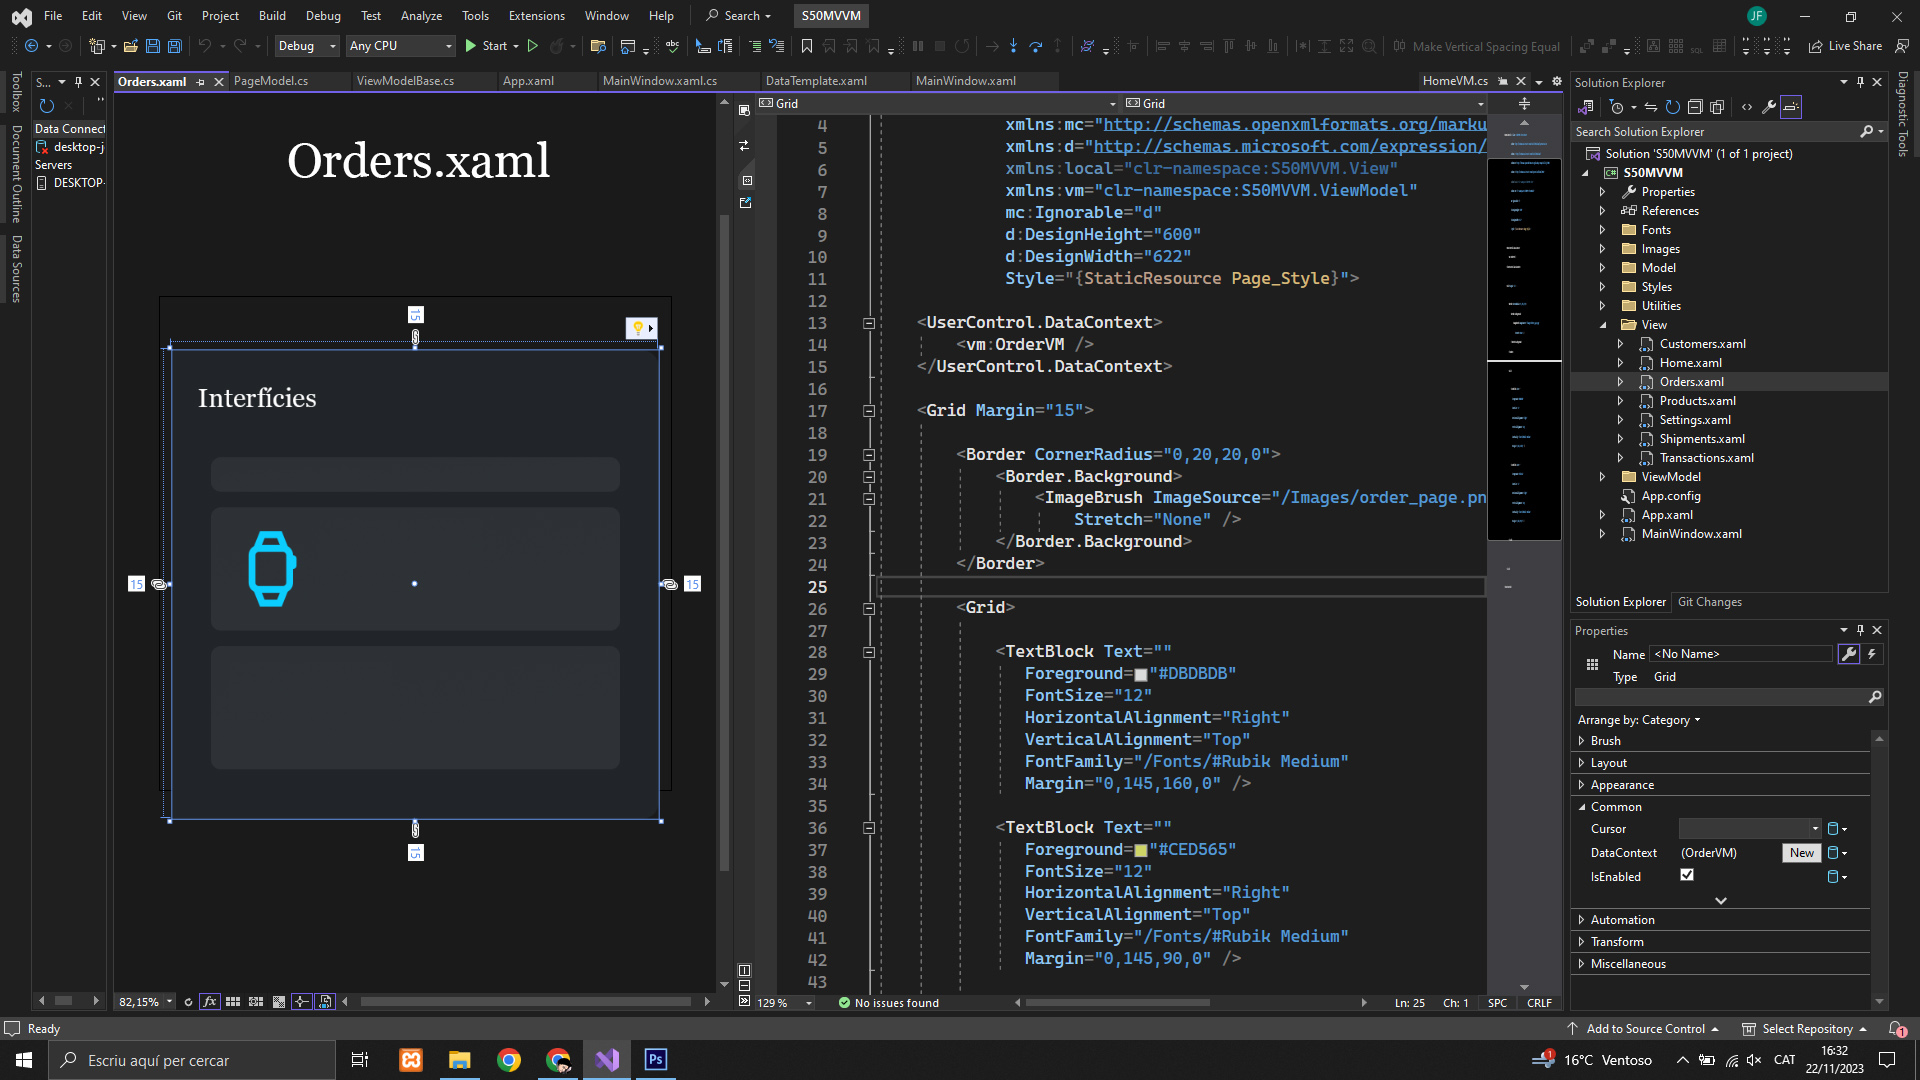Toggle snapping to gridlines in designer
This screenshot has height=1080, width=1920.
pyautogui.click(x=256, y=1002)
